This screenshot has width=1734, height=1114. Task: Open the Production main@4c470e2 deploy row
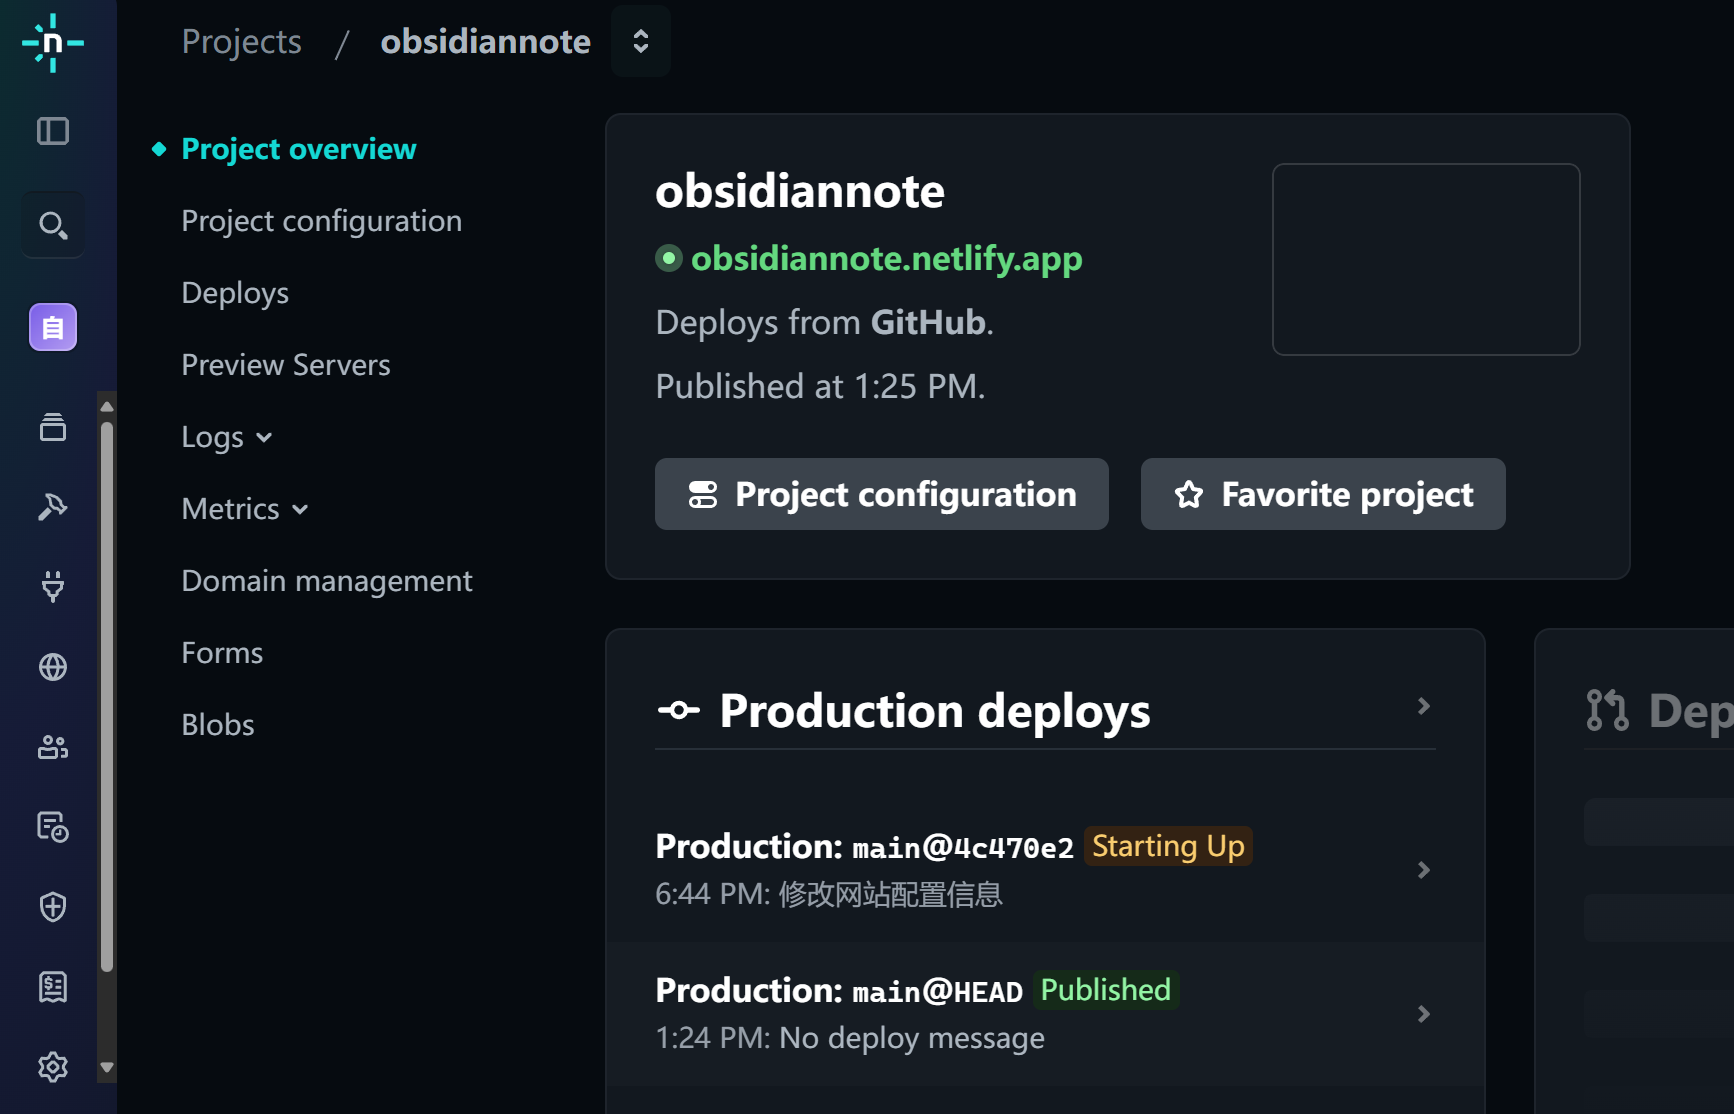[x=1045, y=870]
